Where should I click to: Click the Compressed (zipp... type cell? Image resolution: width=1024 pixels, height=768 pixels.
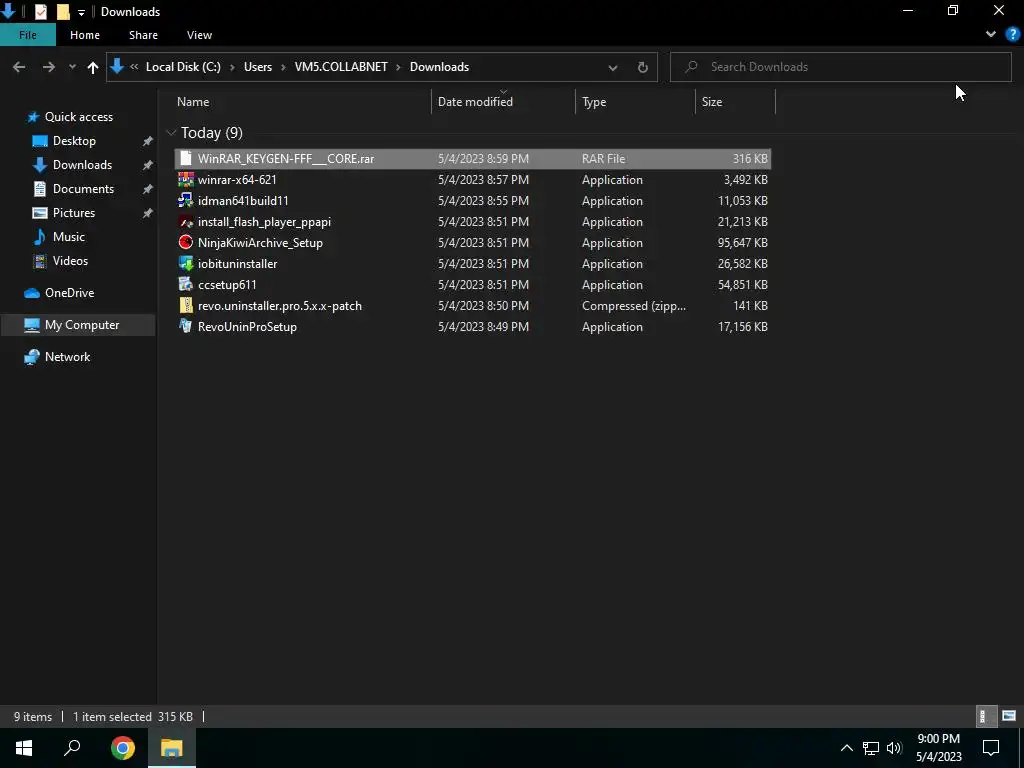[633, 306]
